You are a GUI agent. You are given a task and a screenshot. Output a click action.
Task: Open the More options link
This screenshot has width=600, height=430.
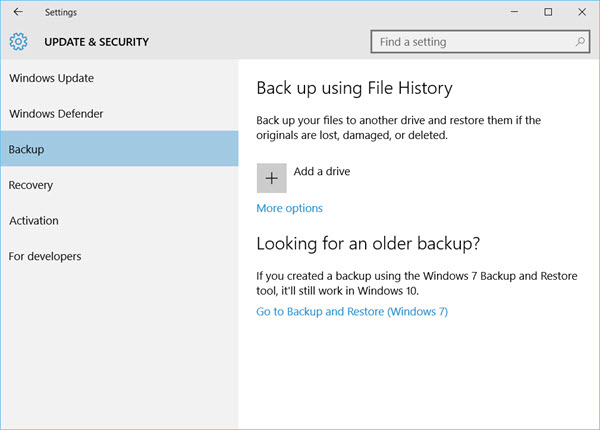[289, 208]
